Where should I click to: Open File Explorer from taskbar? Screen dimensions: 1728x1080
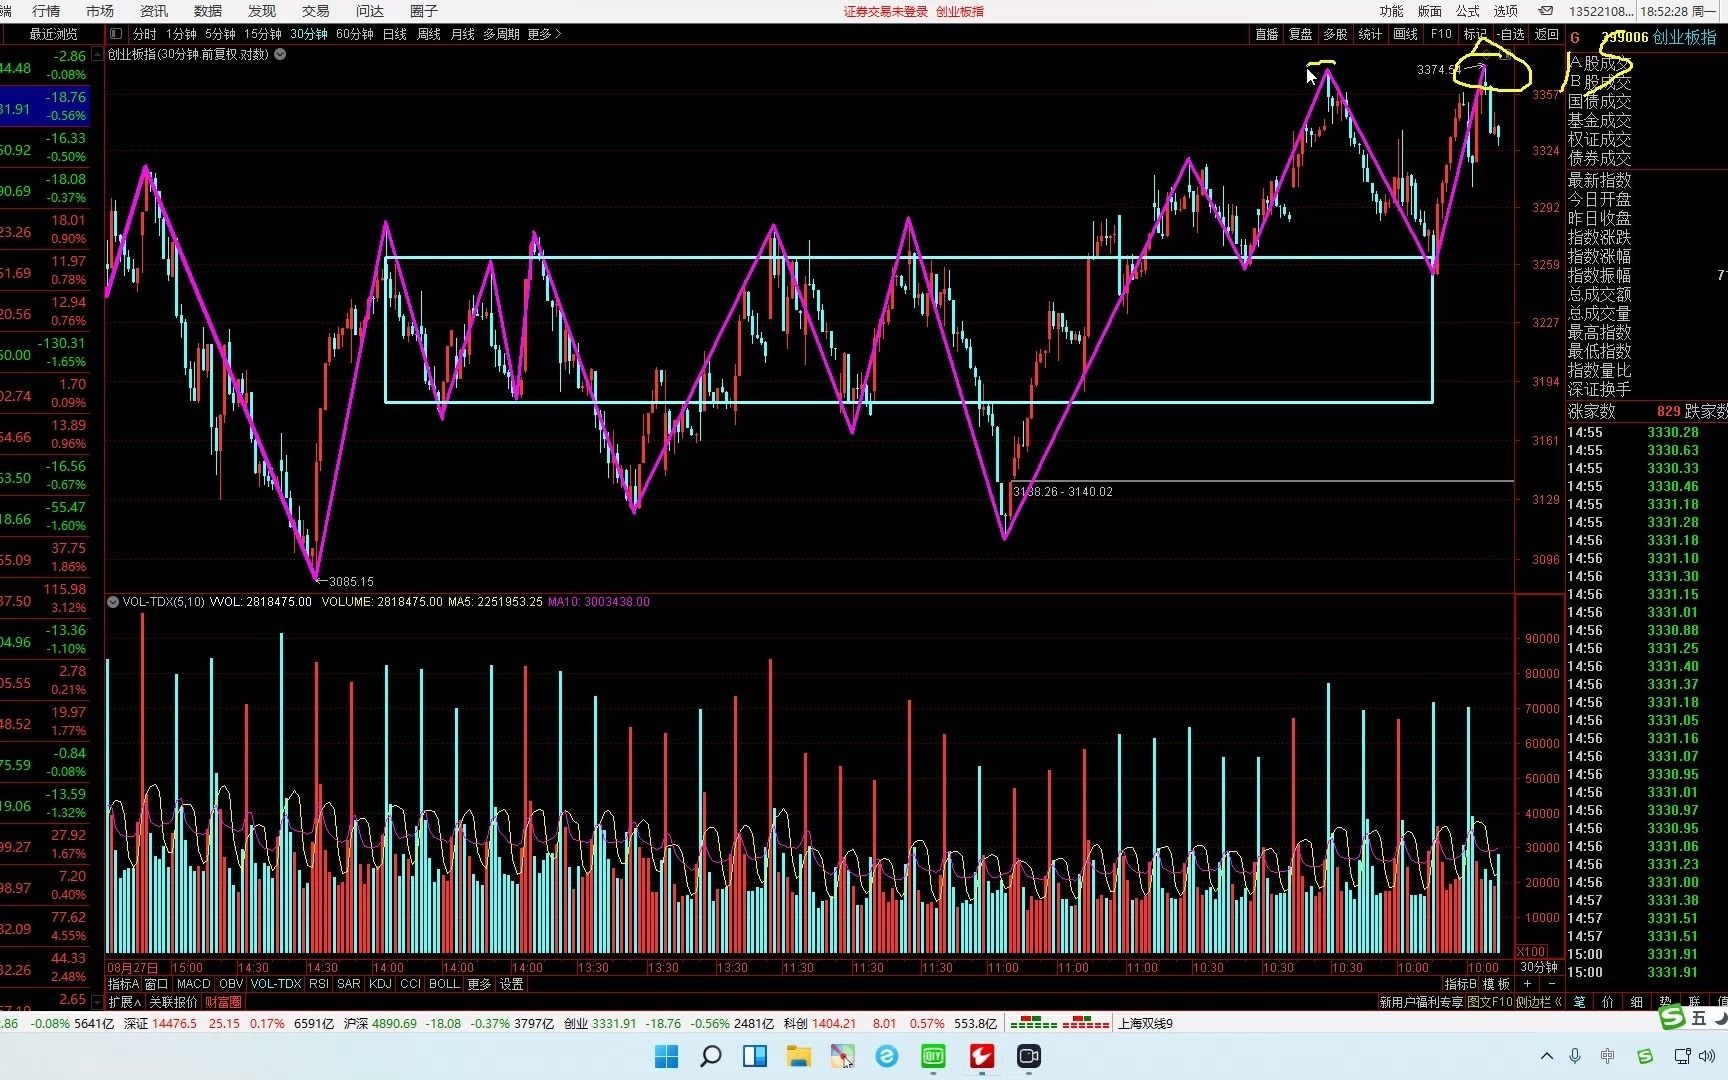(798, 1056)
